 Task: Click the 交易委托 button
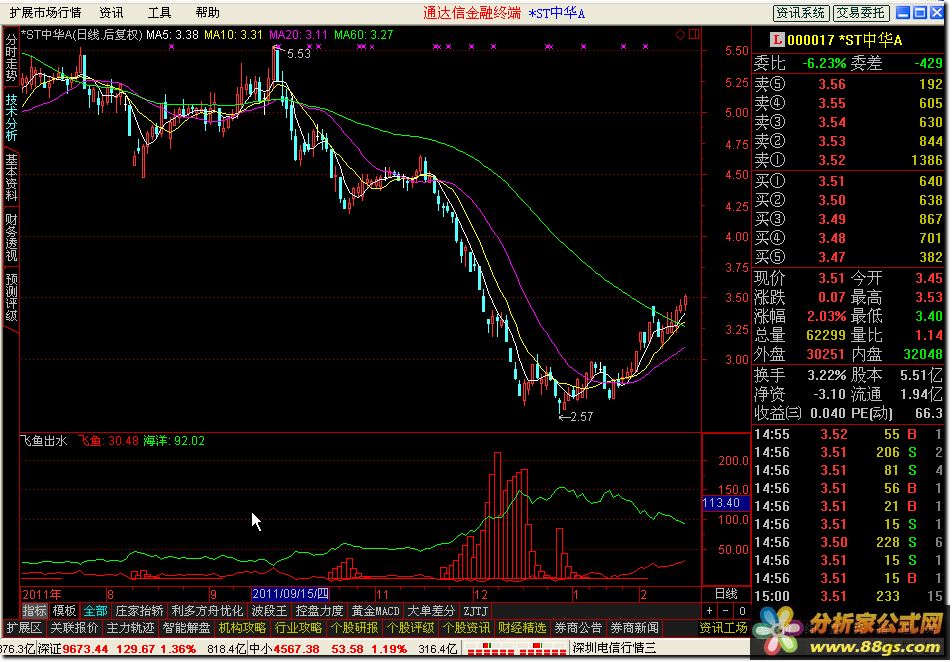861,12
